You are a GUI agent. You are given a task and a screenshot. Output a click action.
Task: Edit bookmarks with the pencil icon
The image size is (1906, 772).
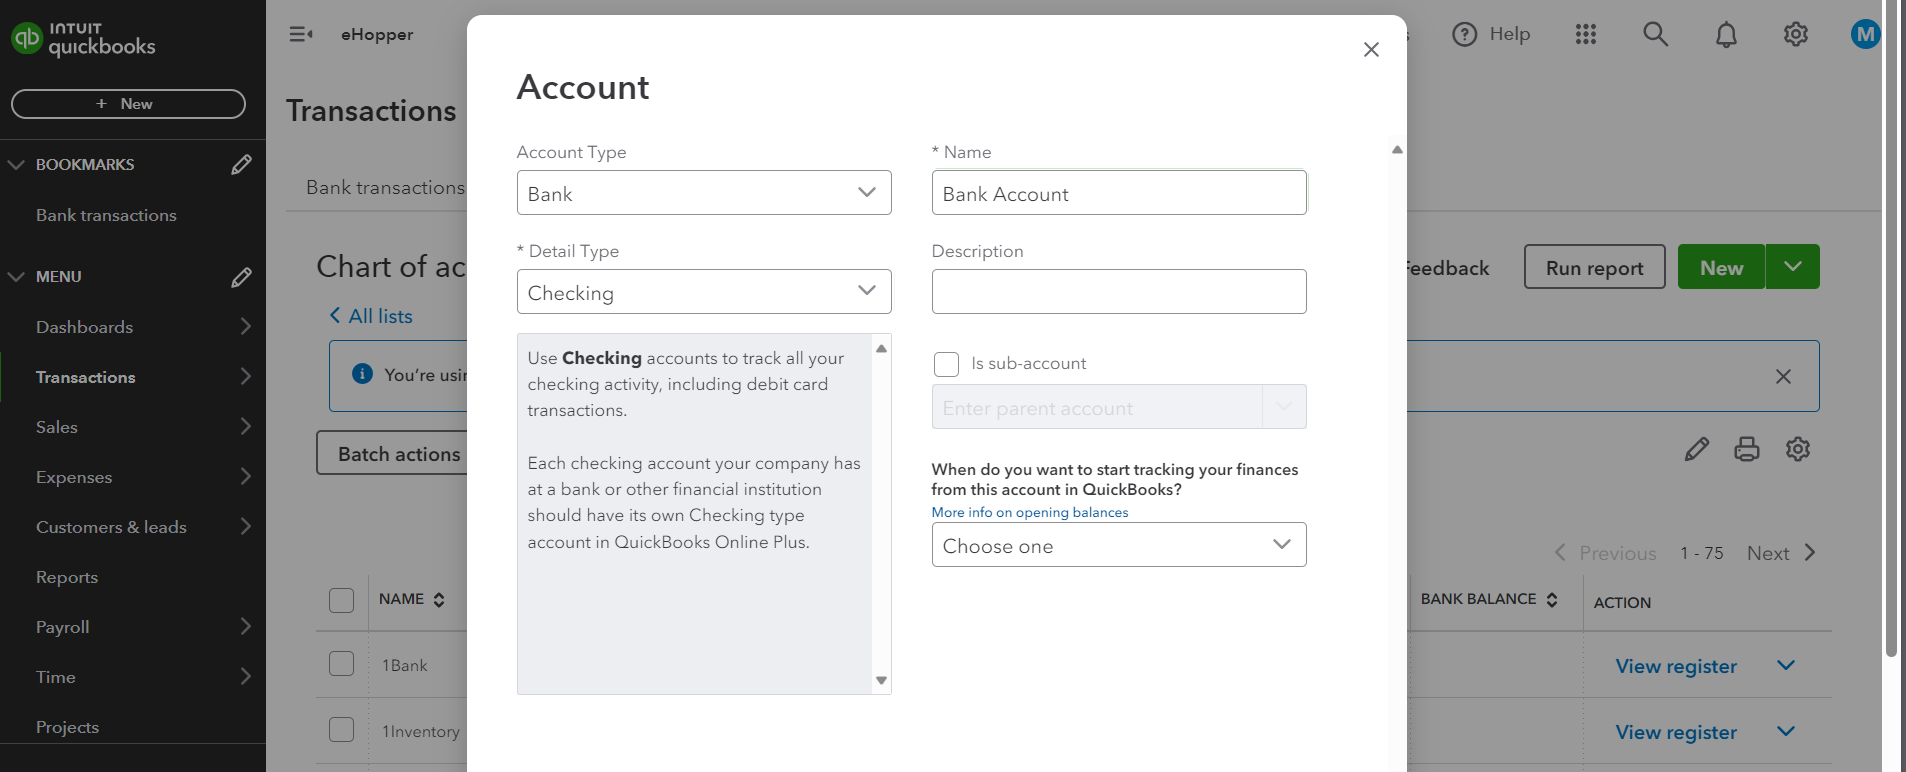coord(241,164)
